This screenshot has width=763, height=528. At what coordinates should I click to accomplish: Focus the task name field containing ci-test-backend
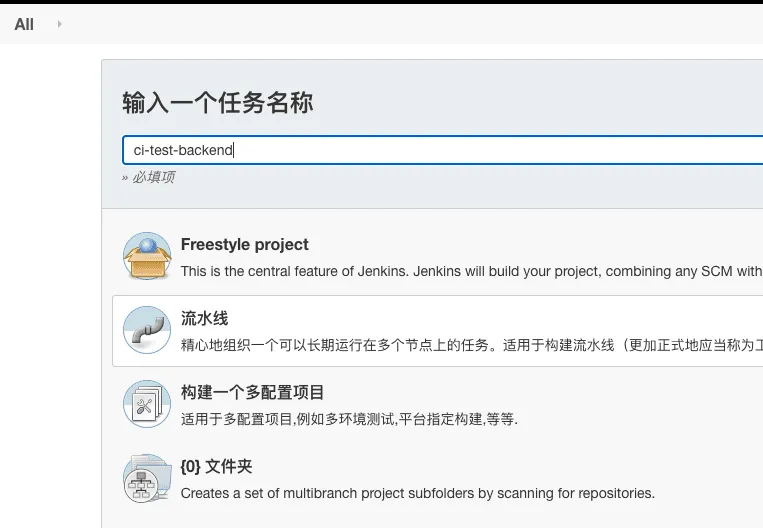442,150
